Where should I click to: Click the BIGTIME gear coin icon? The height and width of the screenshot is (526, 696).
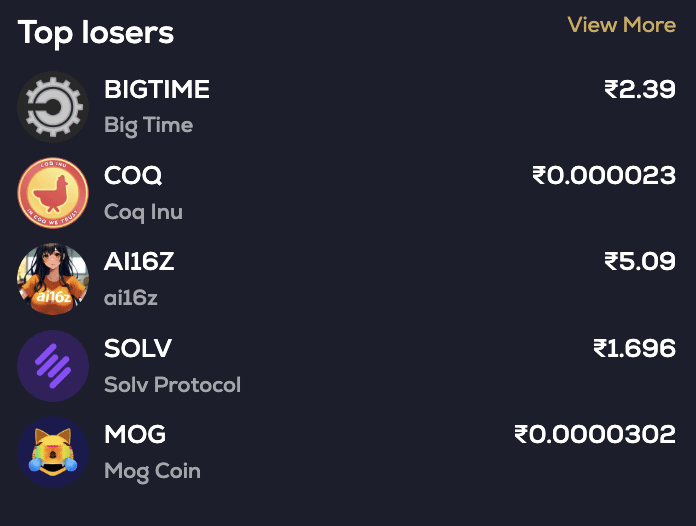[x=53, y=107]
